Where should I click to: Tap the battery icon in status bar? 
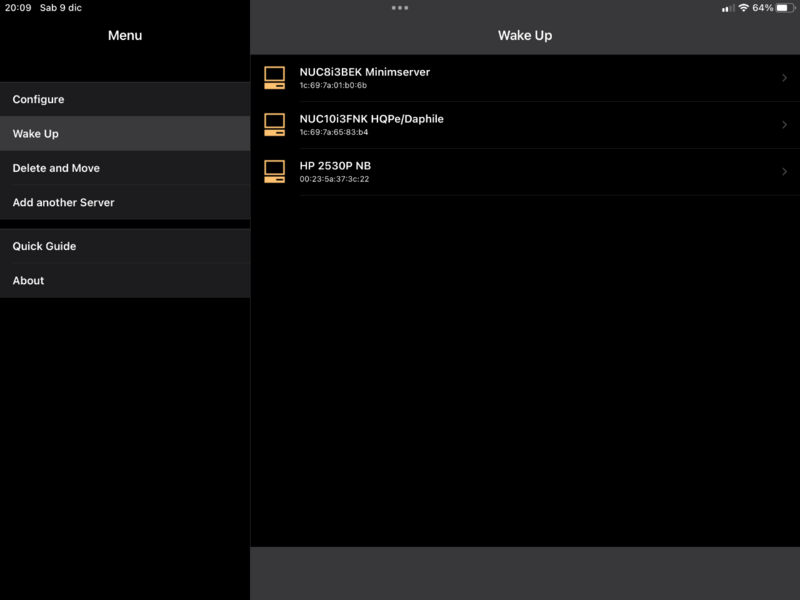[785, 8]
